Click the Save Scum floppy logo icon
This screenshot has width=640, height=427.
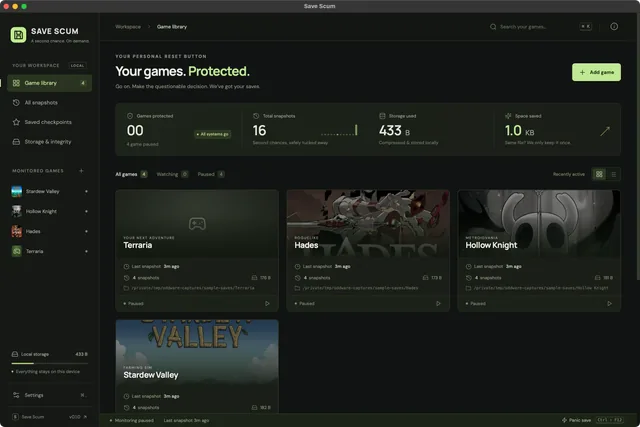pos(18,35)
